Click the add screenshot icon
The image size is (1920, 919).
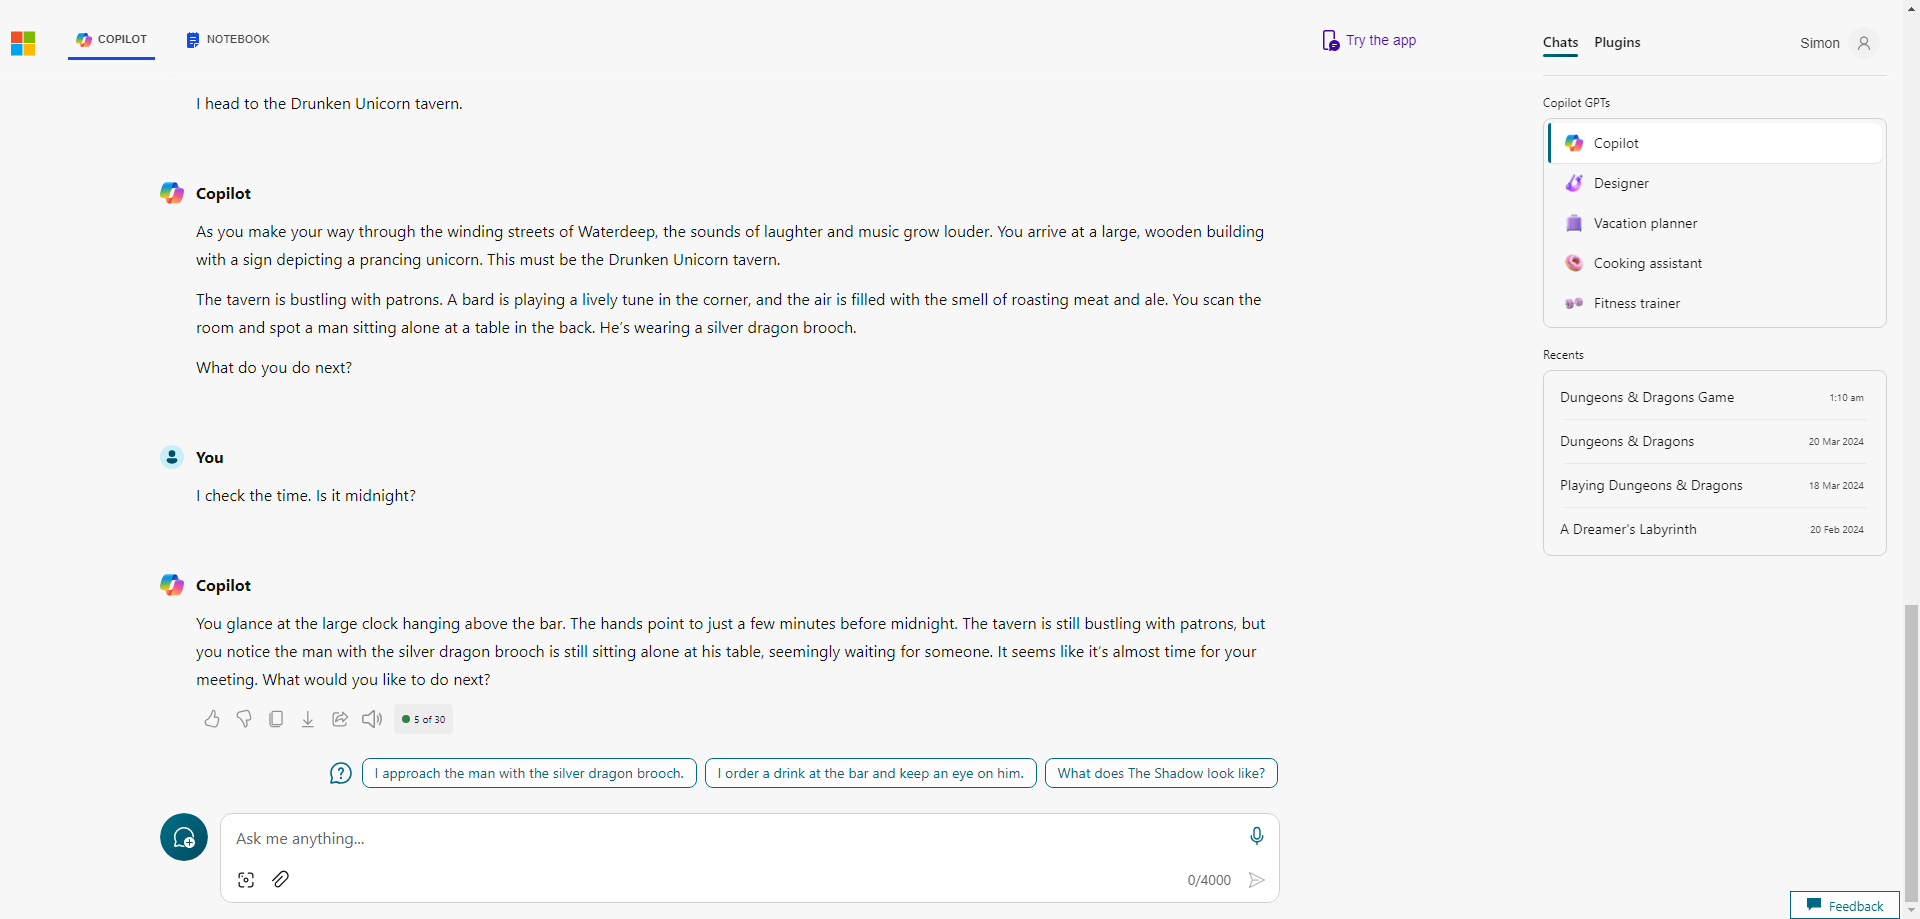tap(246, 880)
